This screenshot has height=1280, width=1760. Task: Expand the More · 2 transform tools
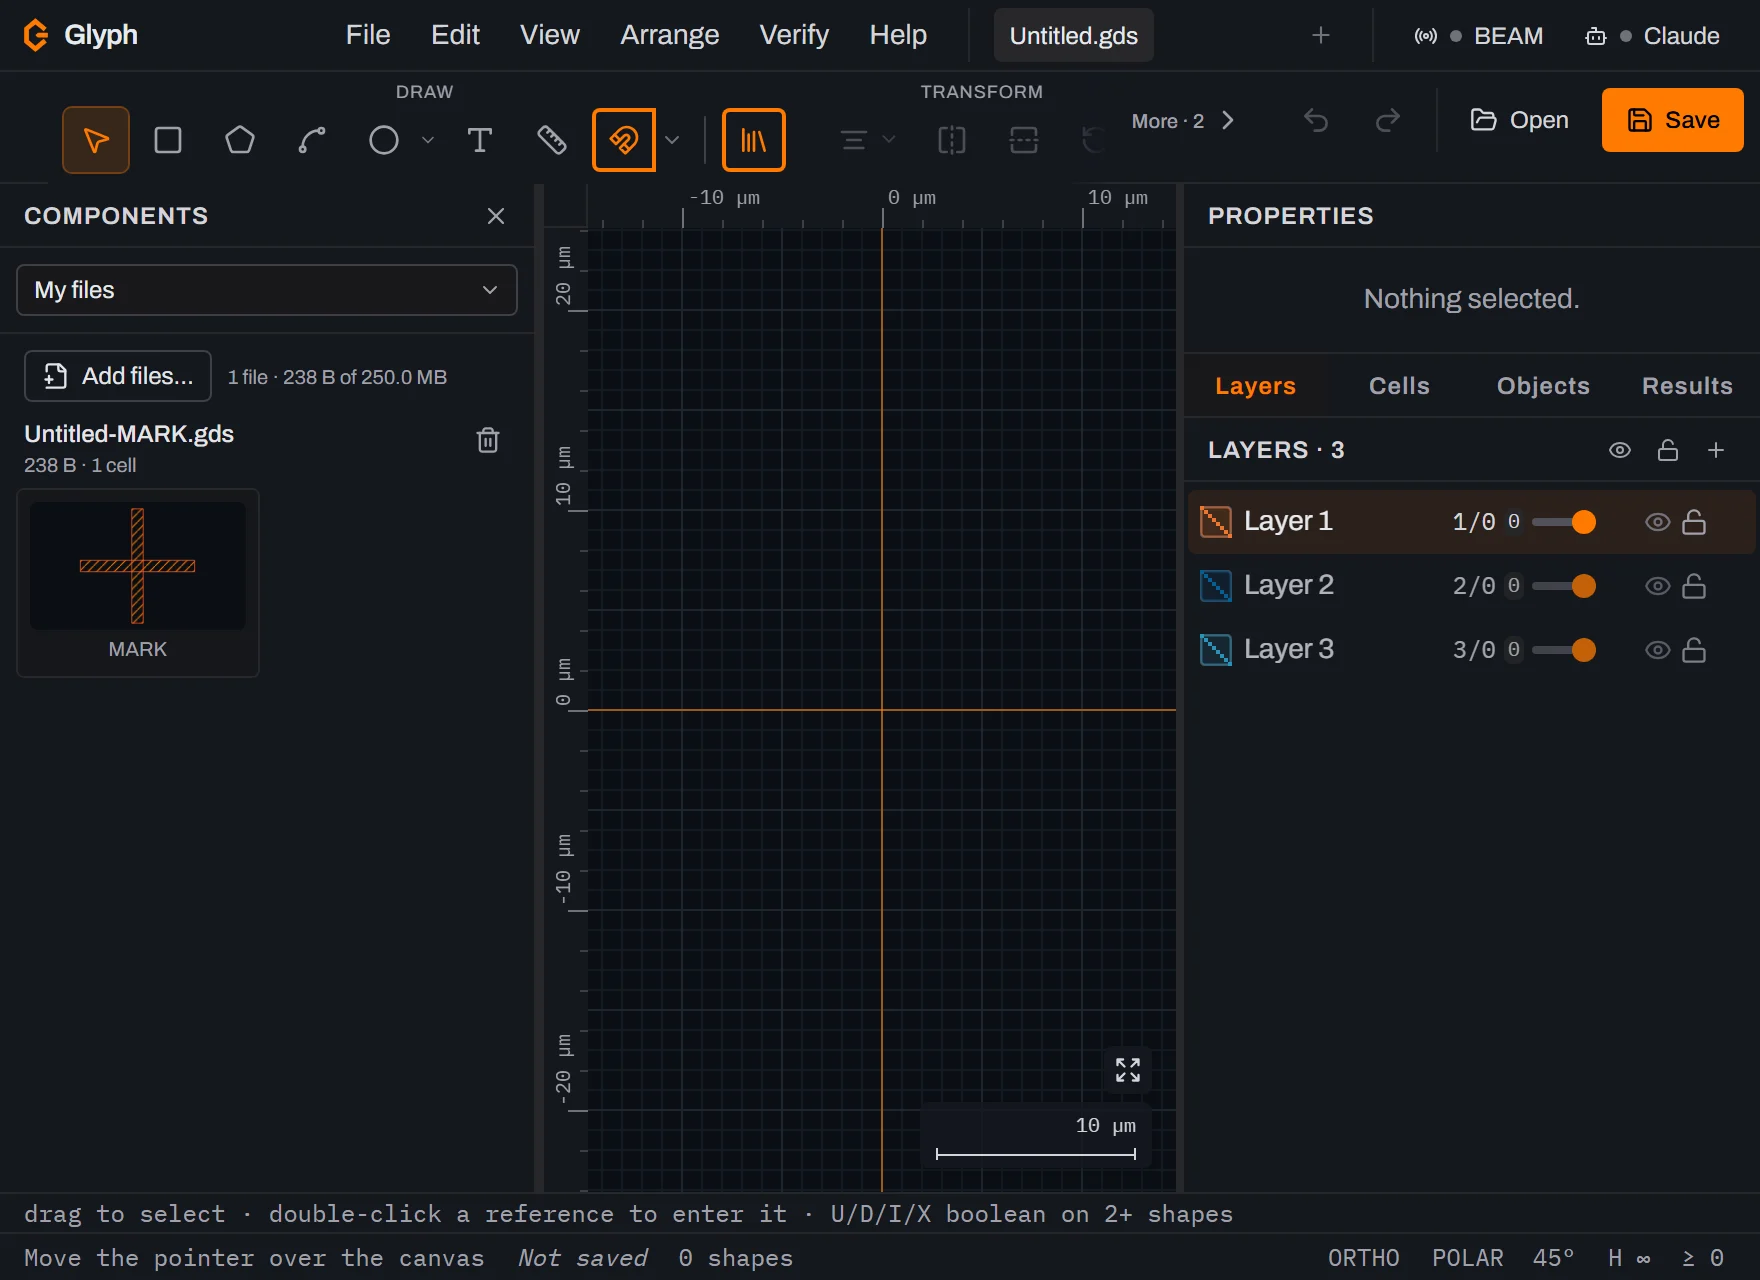coord(1183,121)
